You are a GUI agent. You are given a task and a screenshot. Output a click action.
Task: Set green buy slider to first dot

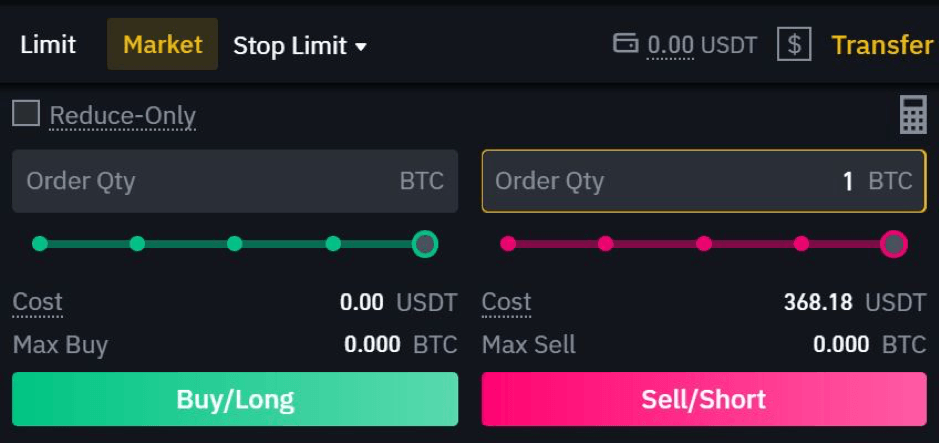[40, 244]
